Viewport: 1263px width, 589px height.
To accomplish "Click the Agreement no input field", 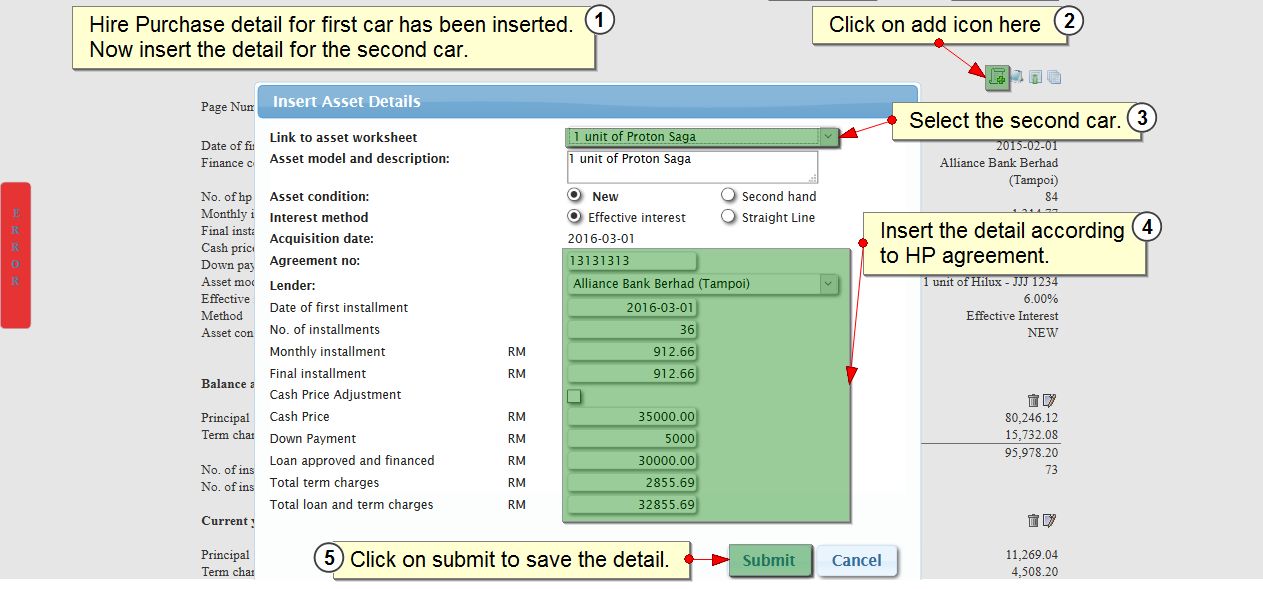I will point(632,261).
